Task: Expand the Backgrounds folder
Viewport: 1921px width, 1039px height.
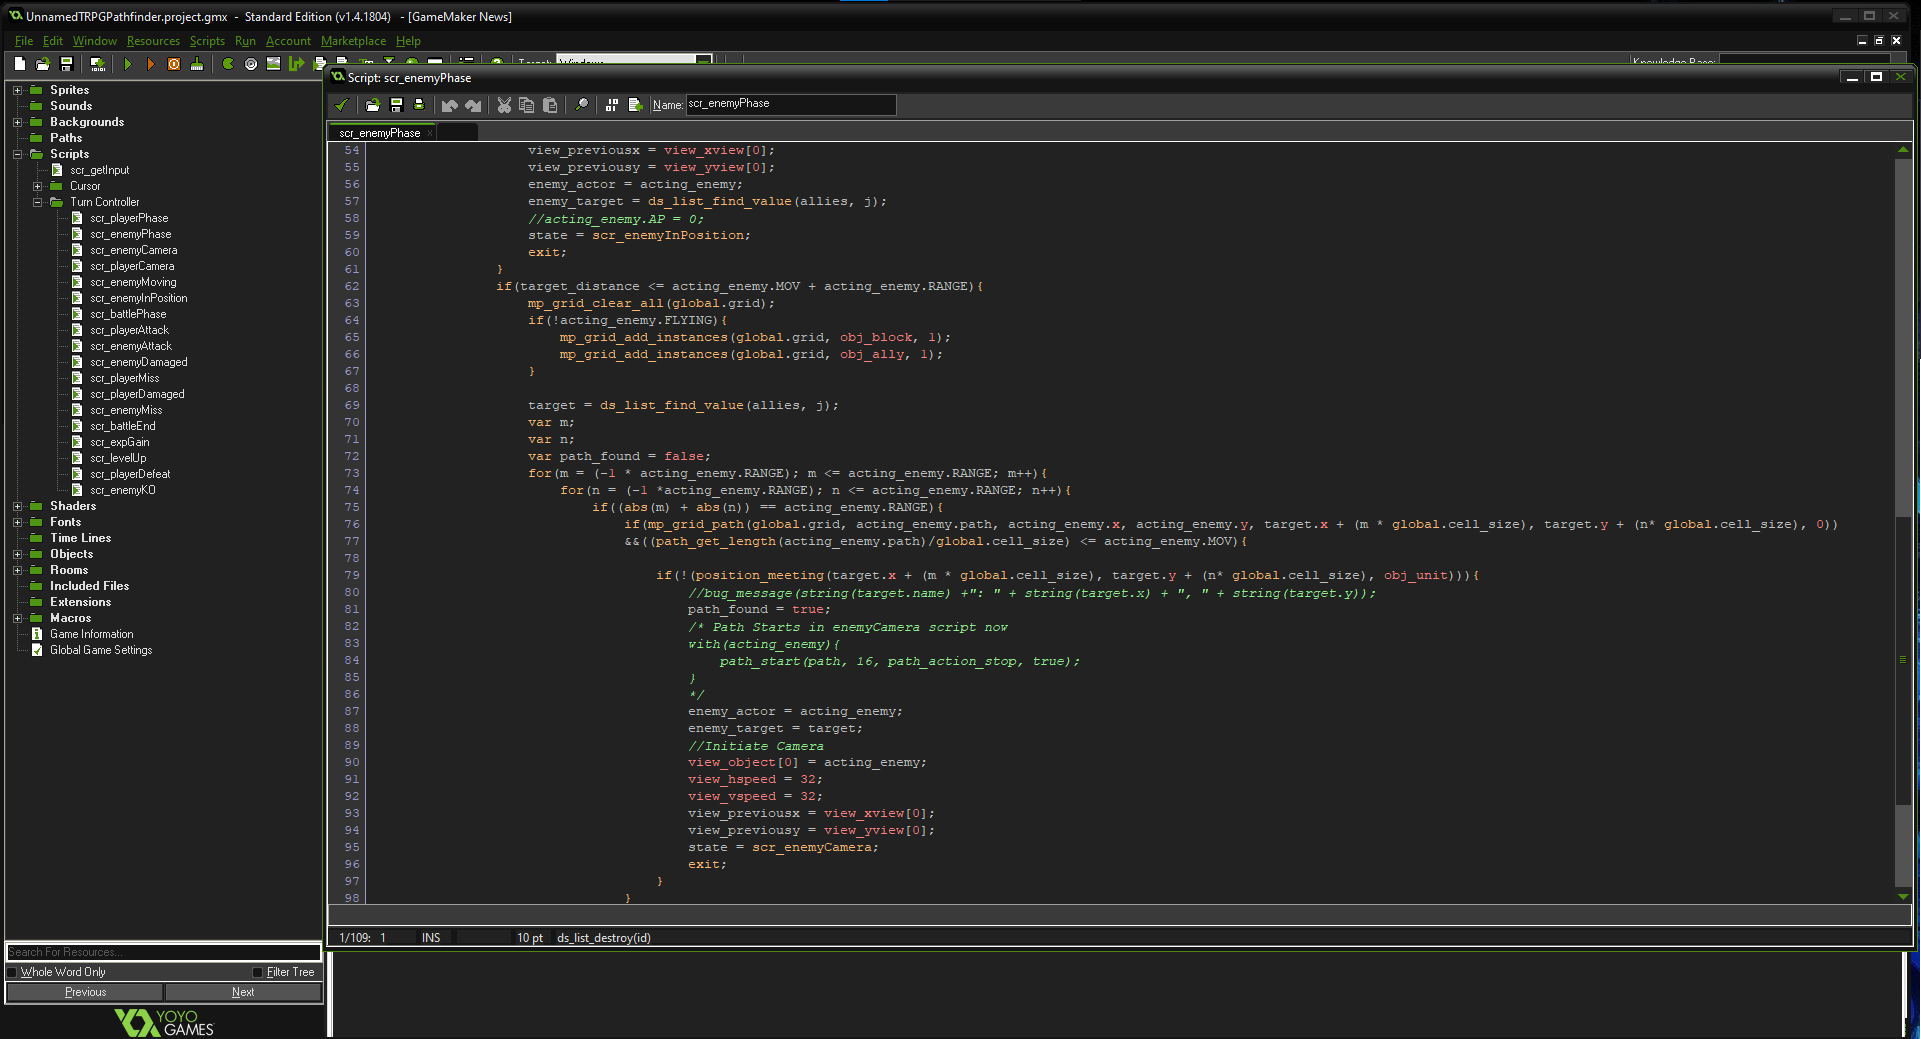Action: tap(17, 122)
